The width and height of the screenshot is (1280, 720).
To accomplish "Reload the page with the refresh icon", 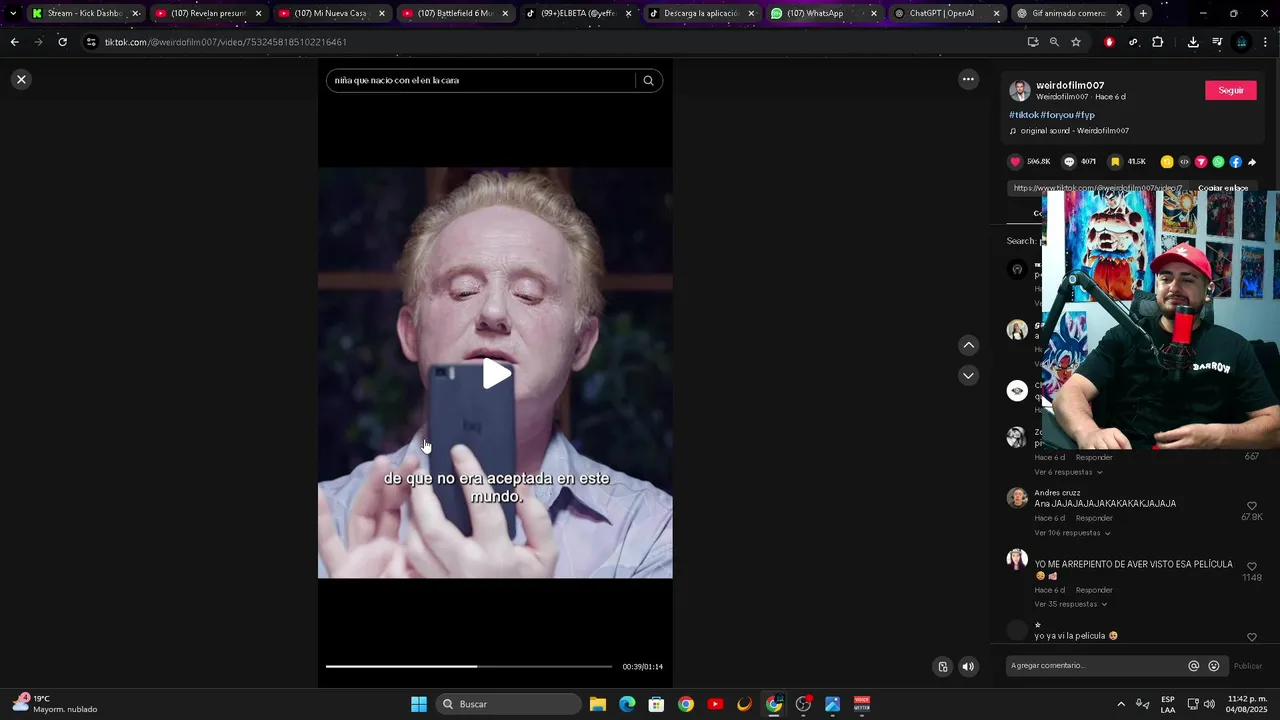I will tap(62, 42).
